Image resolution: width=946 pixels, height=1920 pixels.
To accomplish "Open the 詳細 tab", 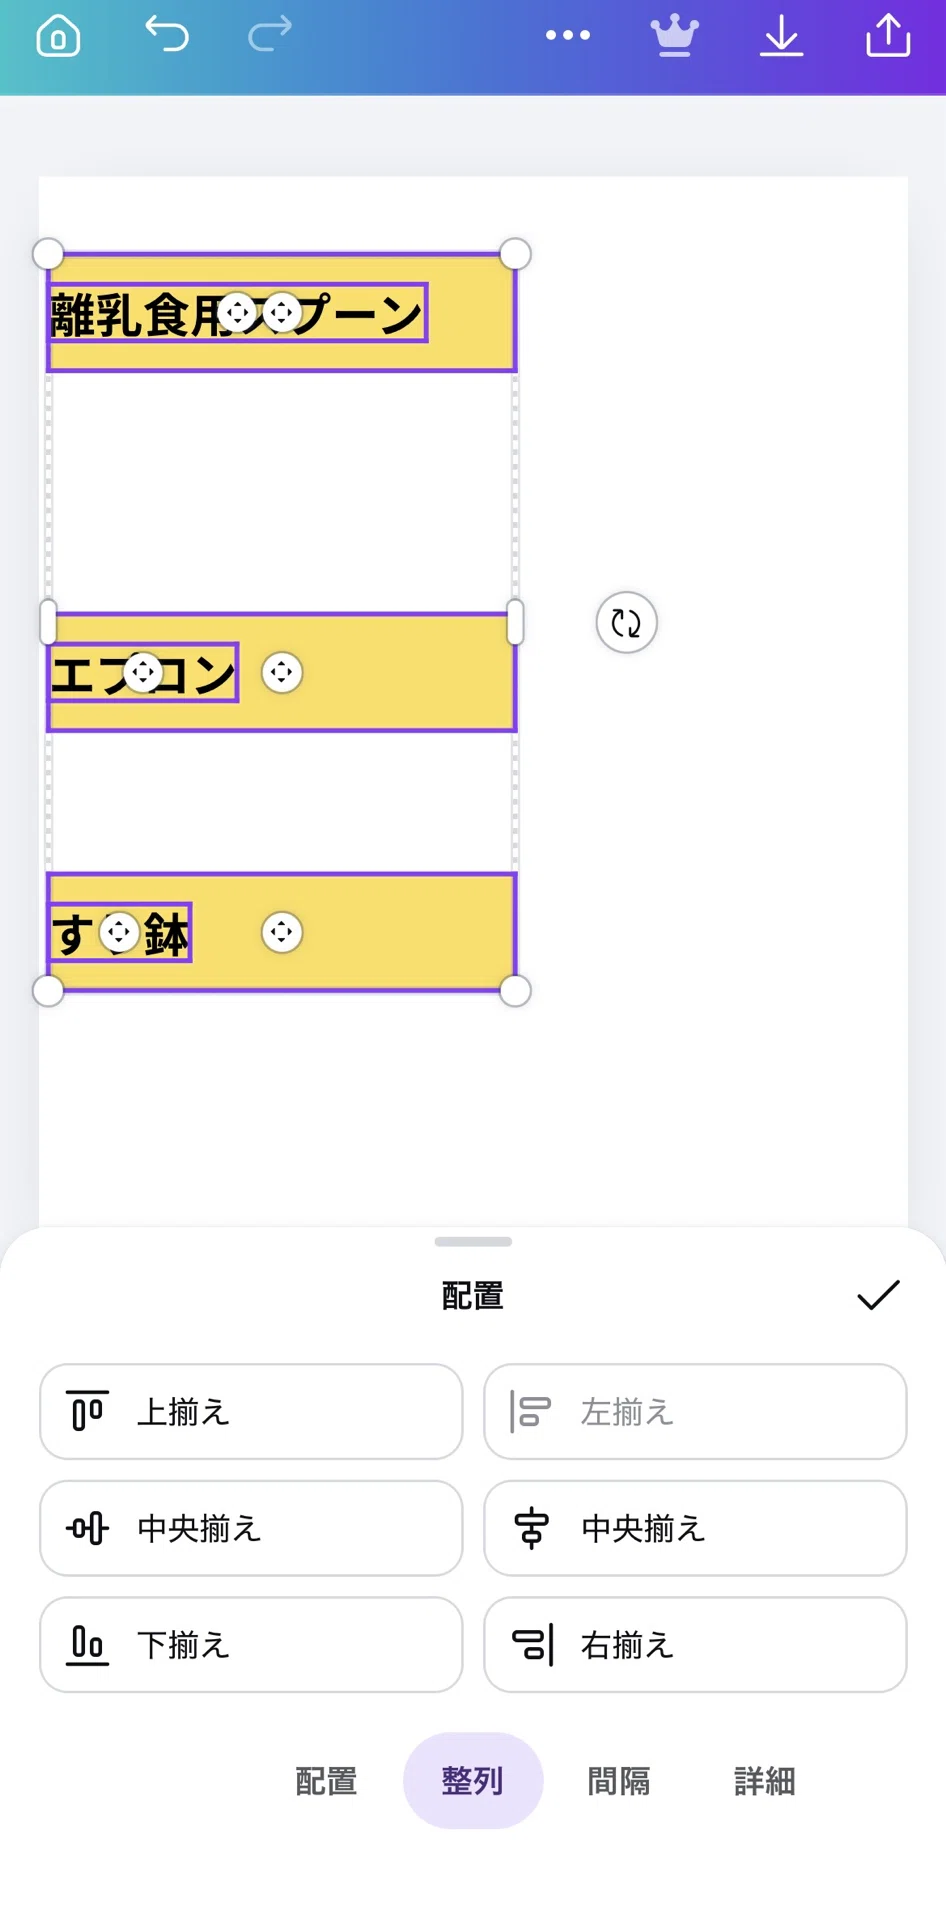I will (x=765, y=1781).
